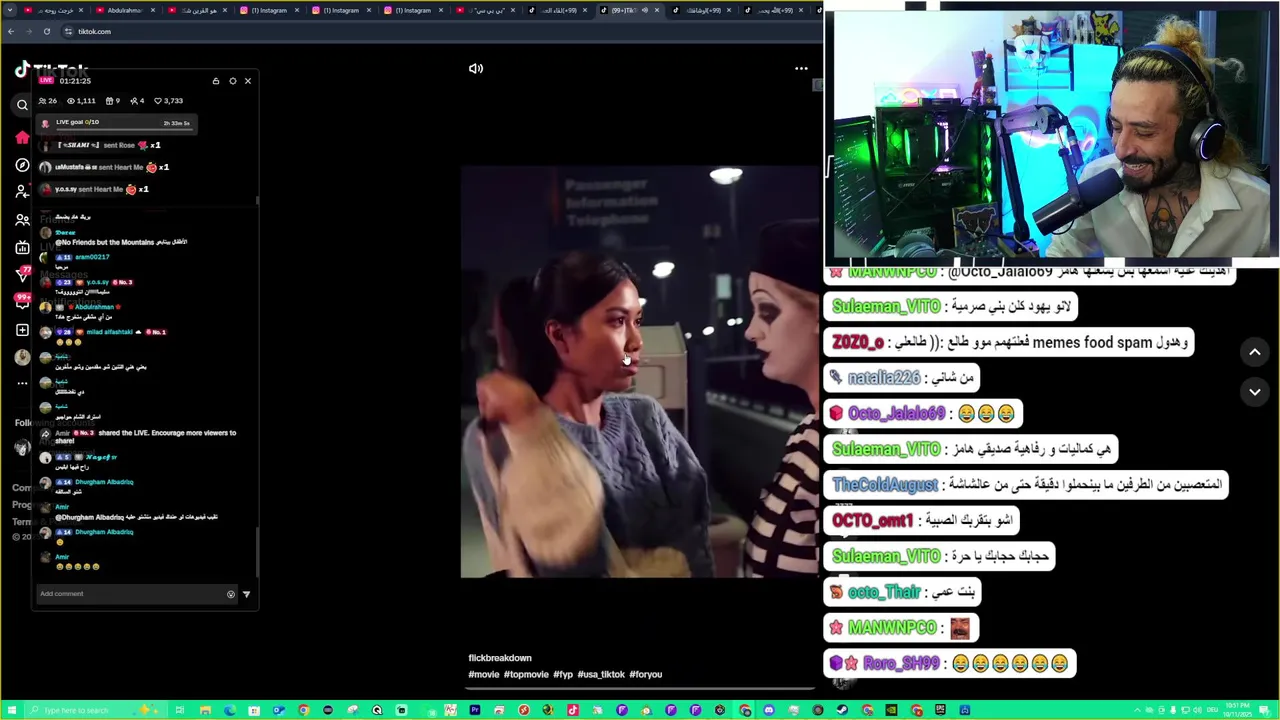This screenshot has width=1280, height=720.
Task: Click username aram00217 in chat
Action: click(x=92, y=257)
